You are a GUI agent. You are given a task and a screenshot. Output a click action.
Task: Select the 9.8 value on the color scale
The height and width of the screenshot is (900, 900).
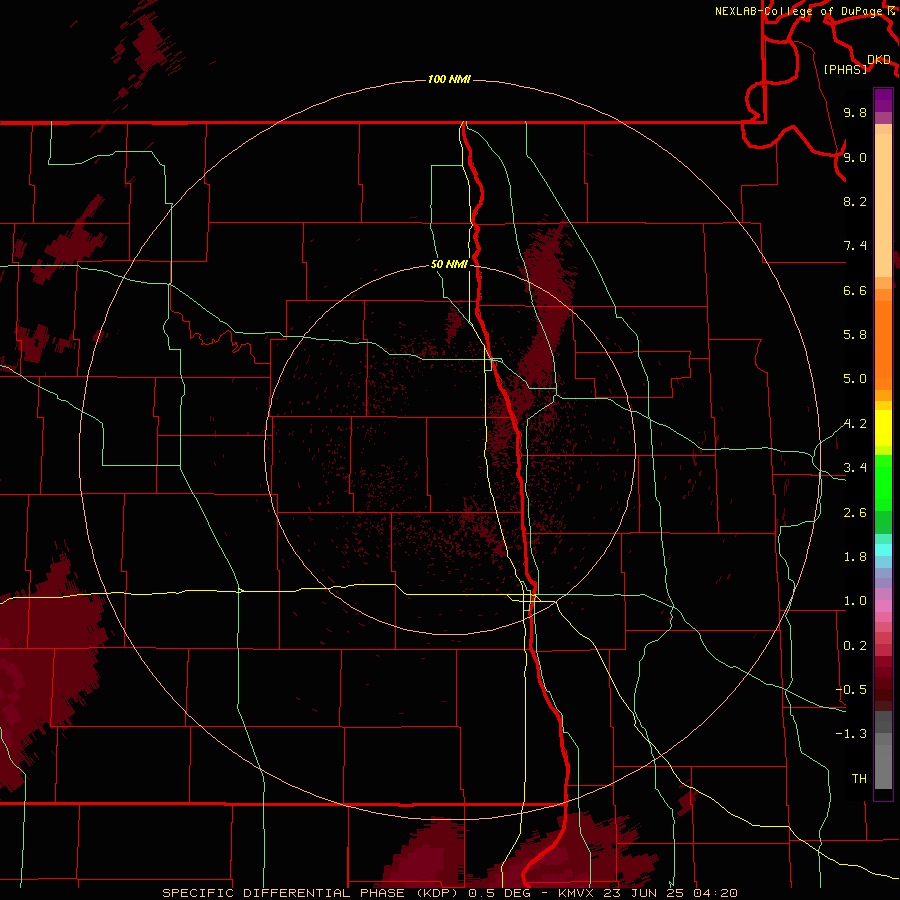click(855, 112)
